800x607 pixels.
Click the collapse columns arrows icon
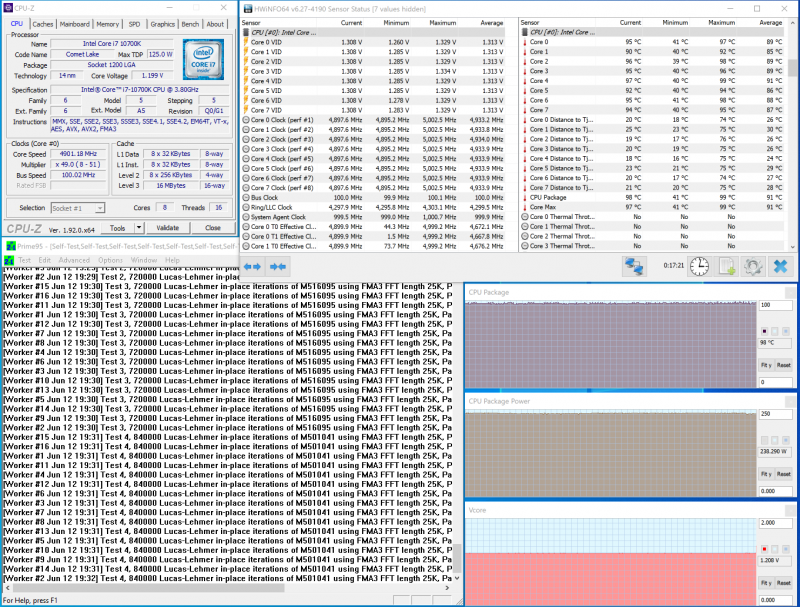point(278,265)
